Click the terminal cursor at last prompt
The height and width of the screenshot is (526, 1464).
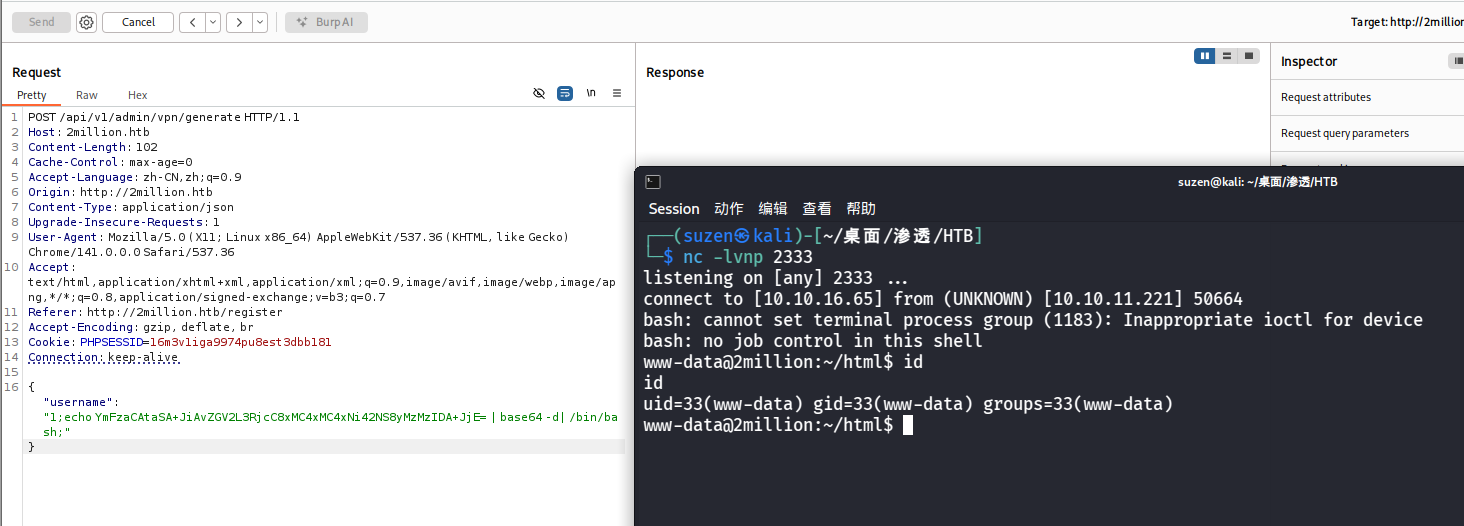pyautogui.click(x=907, y=425)
